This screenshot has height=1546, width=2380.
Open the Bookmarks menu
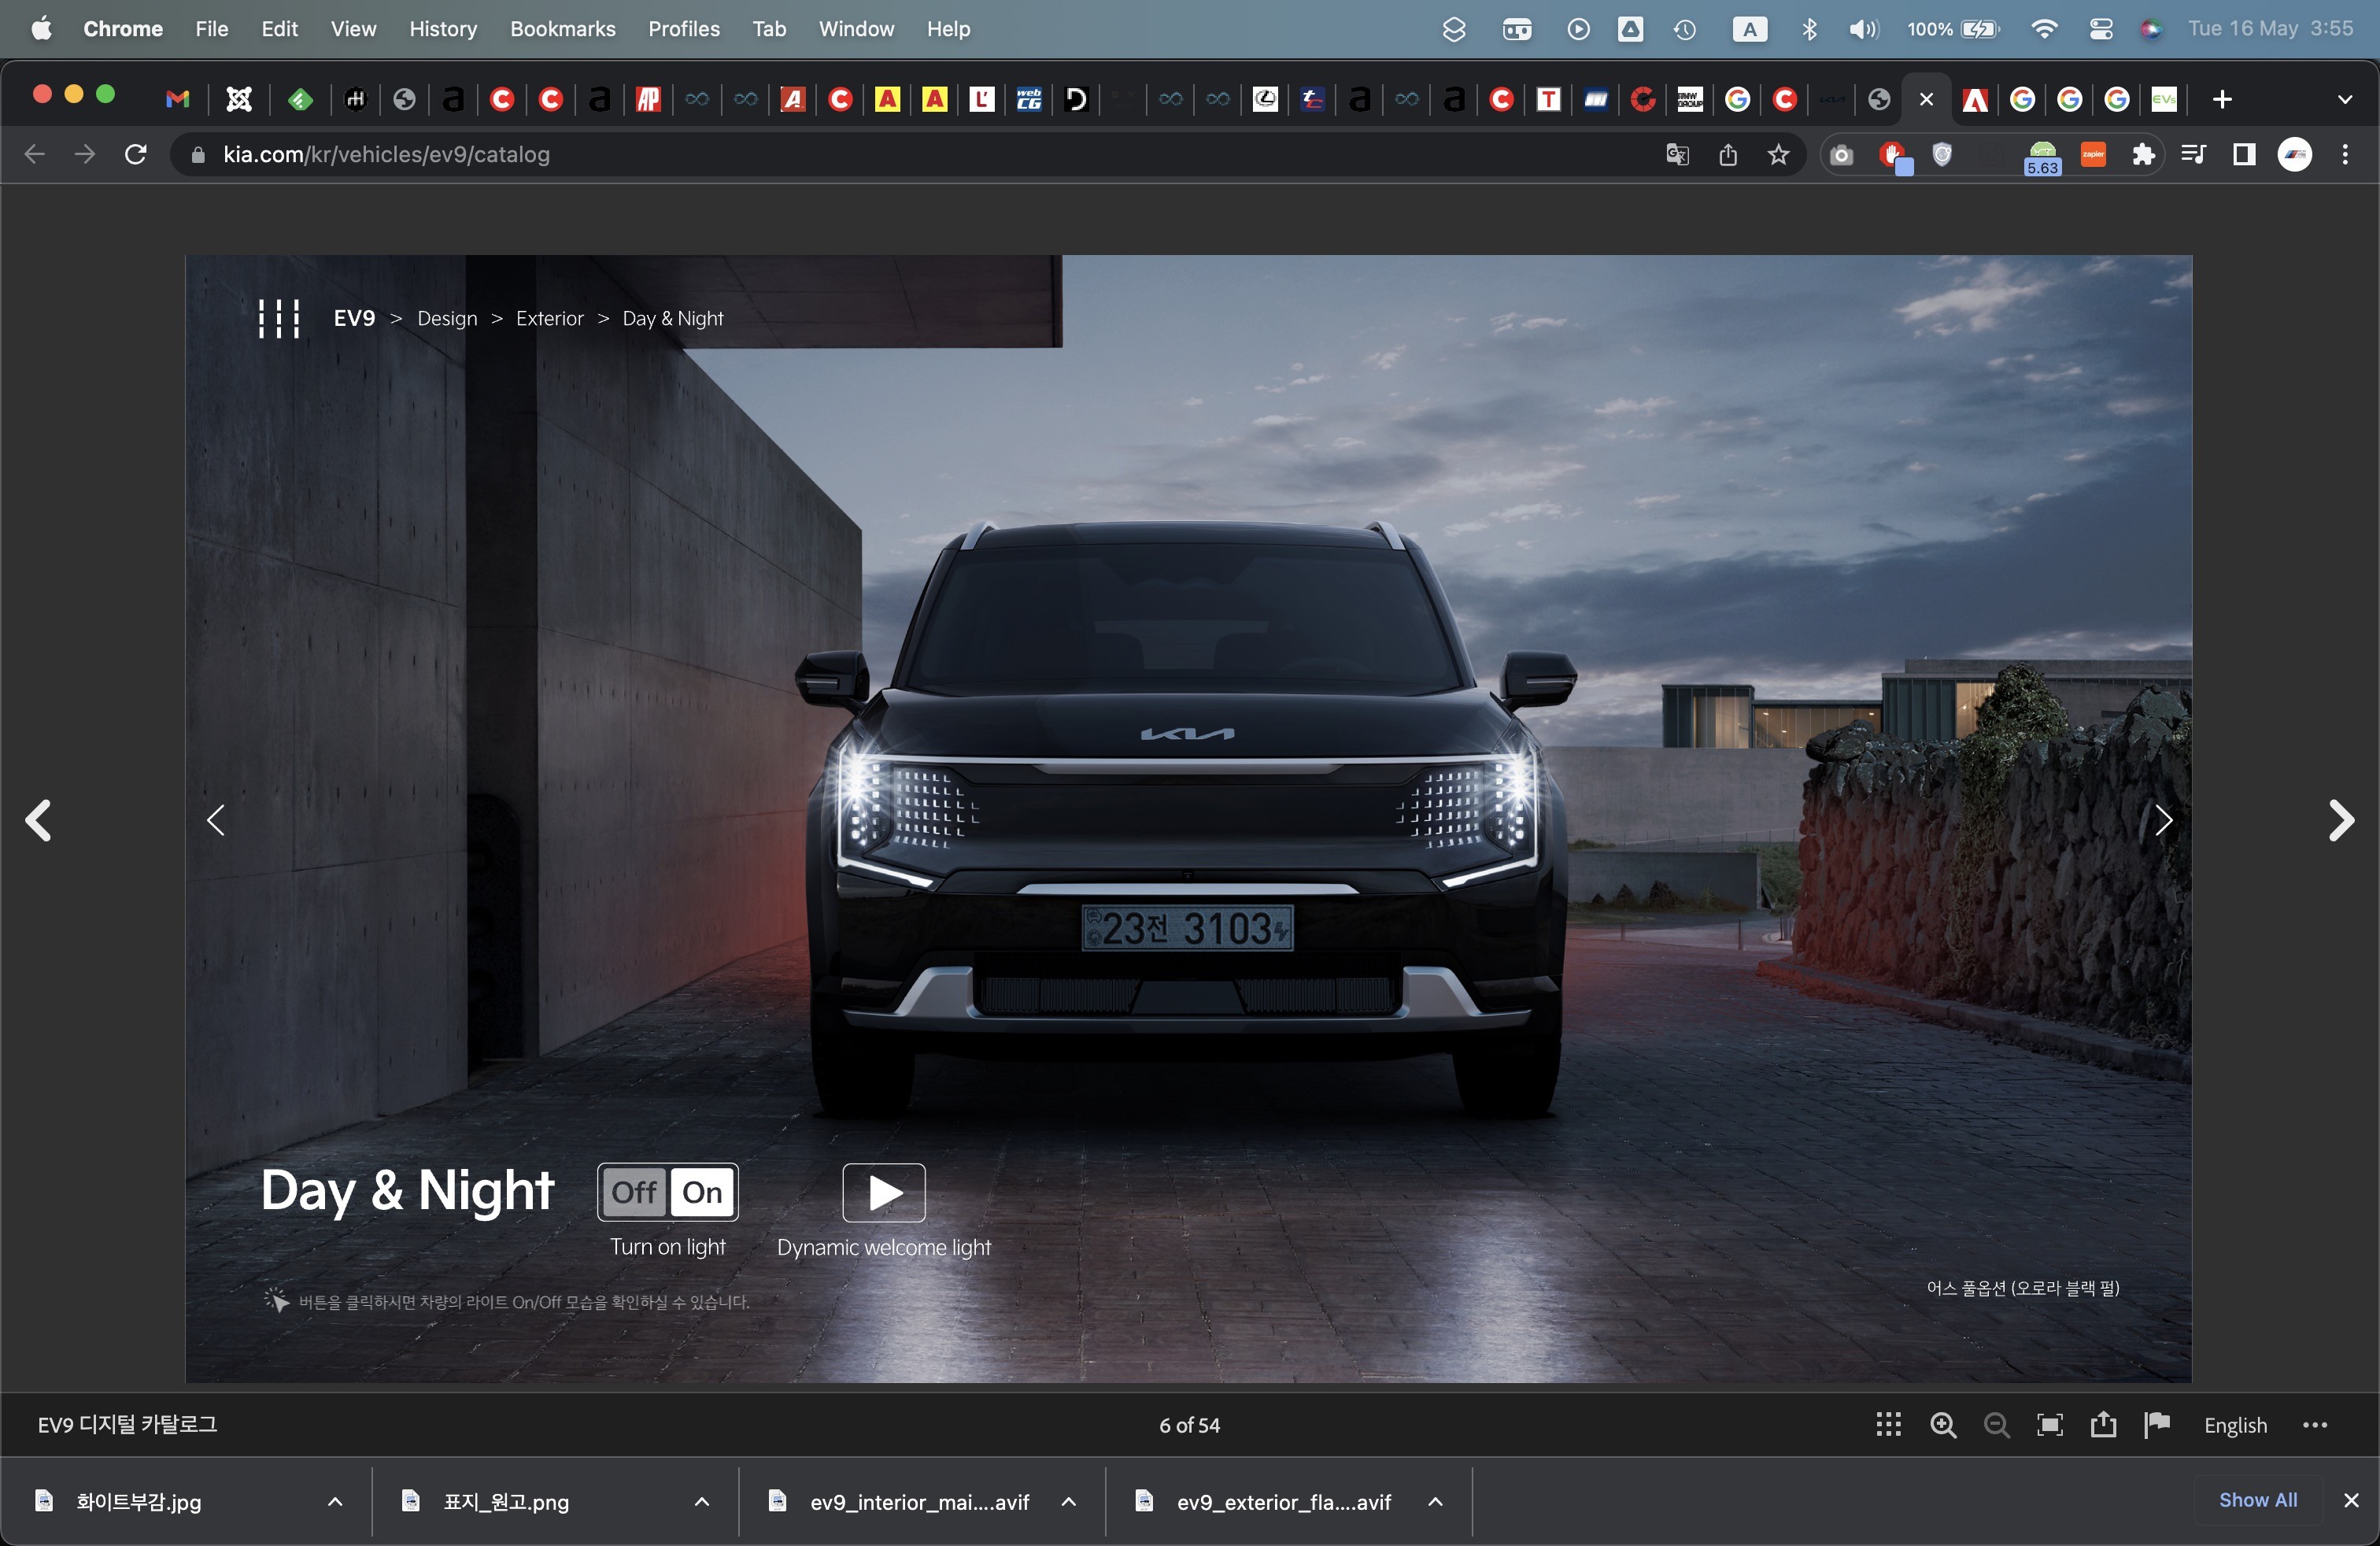tap(562, 29)
